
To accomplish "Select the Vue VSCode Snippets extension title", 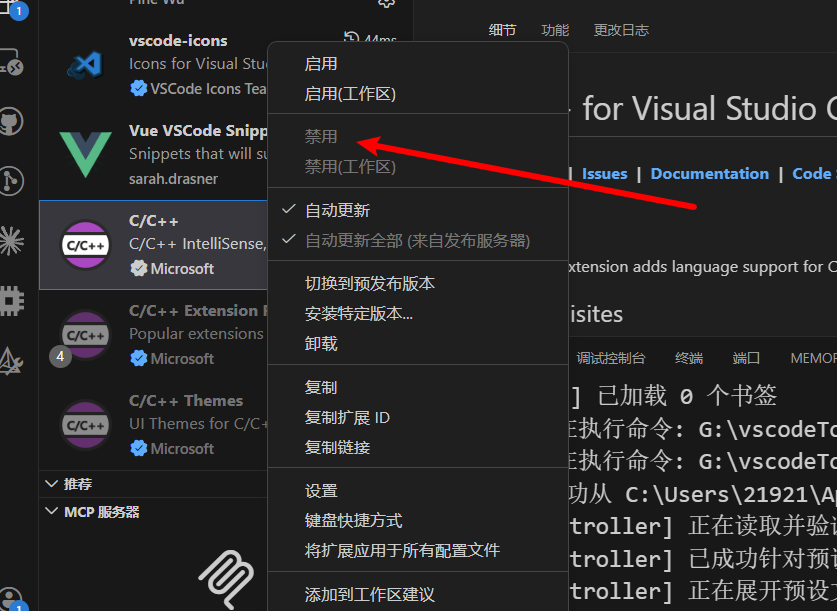I will pyautogui.click(x=198, y=131).
